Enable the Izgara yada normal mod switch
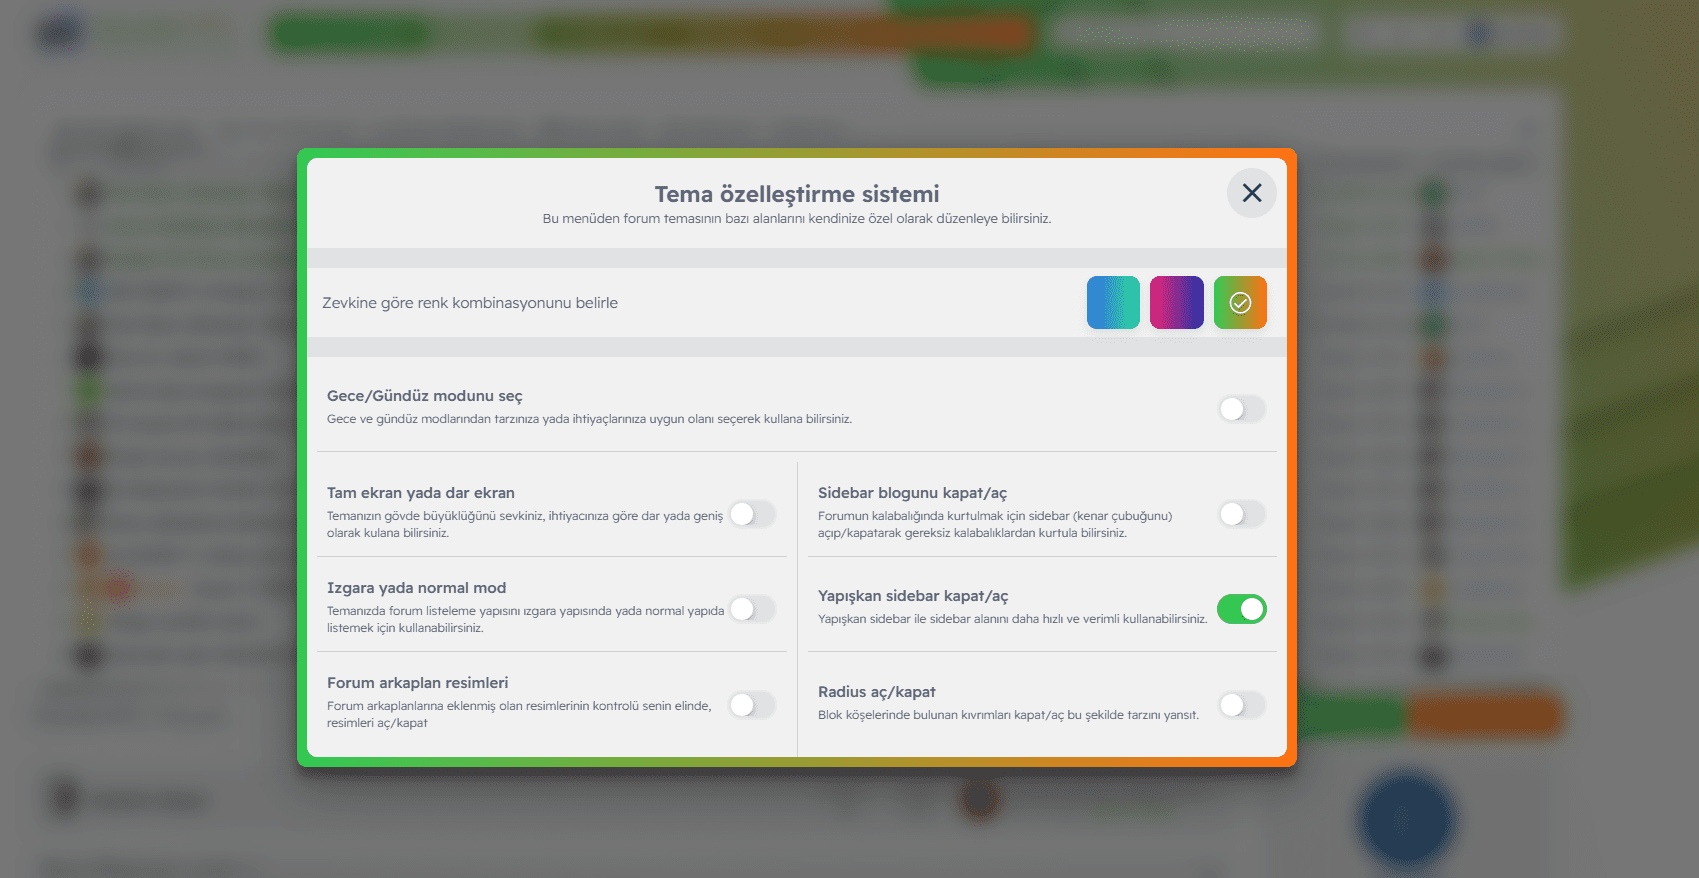Viewport: 1699px width, 878px height. coord(752,609)
